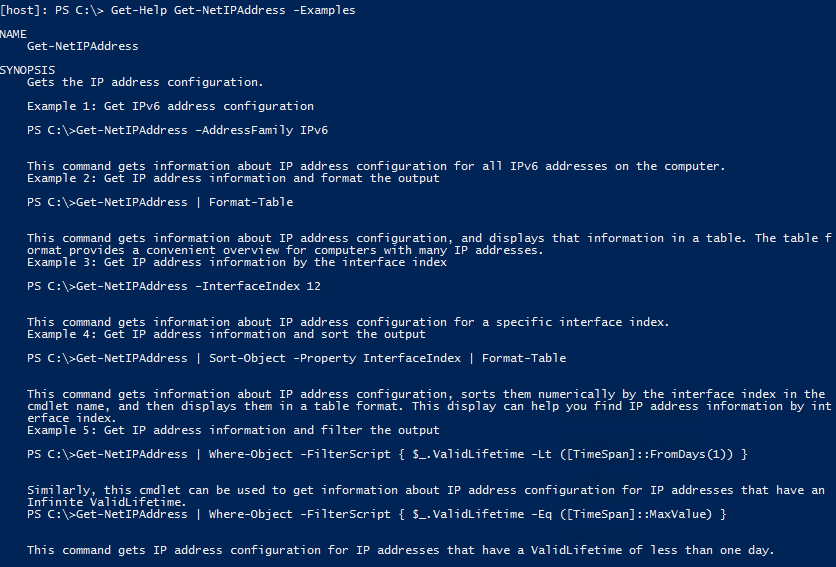Click the "Gets the IP address configuration." line
The width and height of the screenshot is (836, 567).
[145, 82]
